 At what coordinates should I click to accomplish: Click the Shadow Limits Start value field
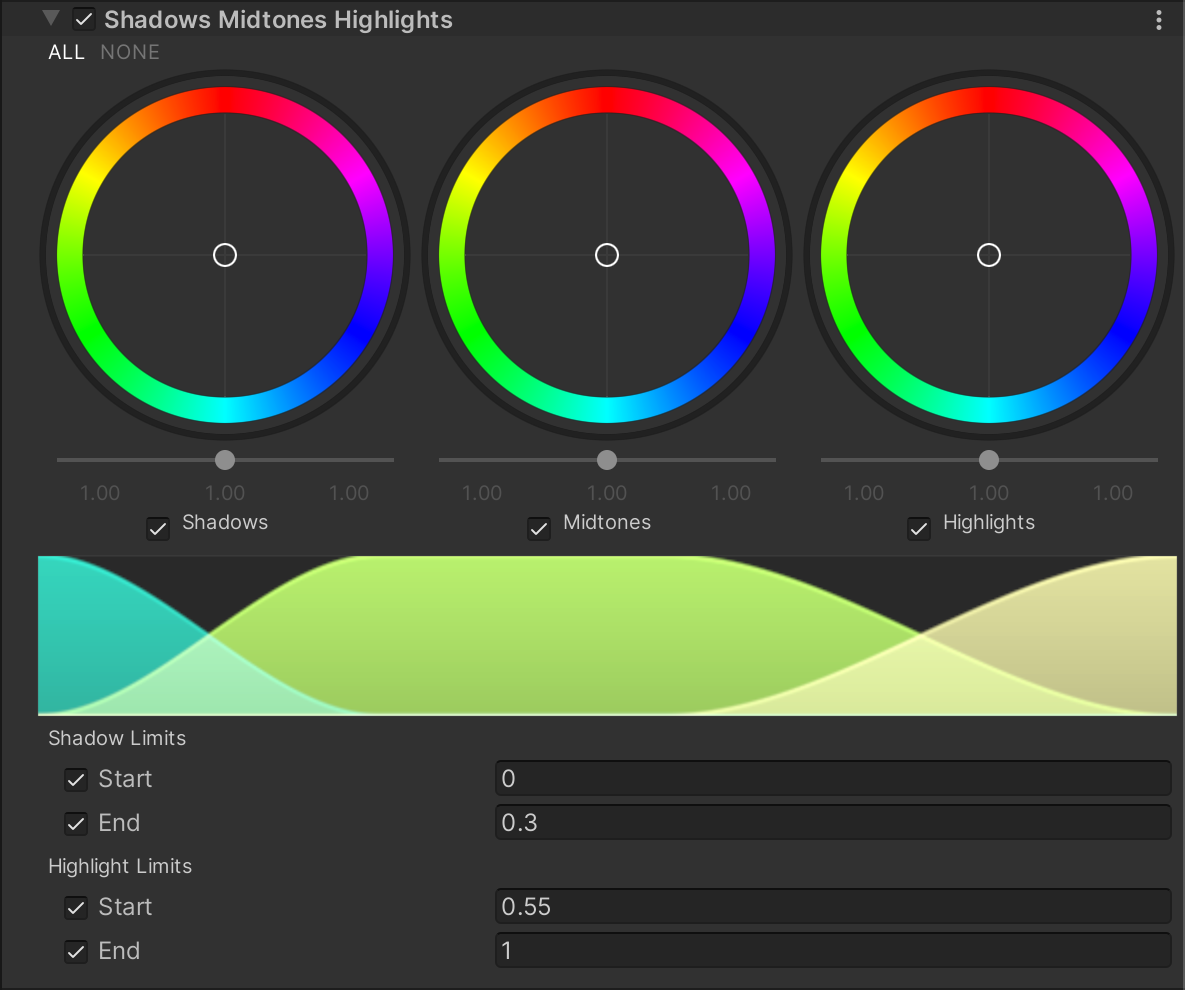(832, 779)
